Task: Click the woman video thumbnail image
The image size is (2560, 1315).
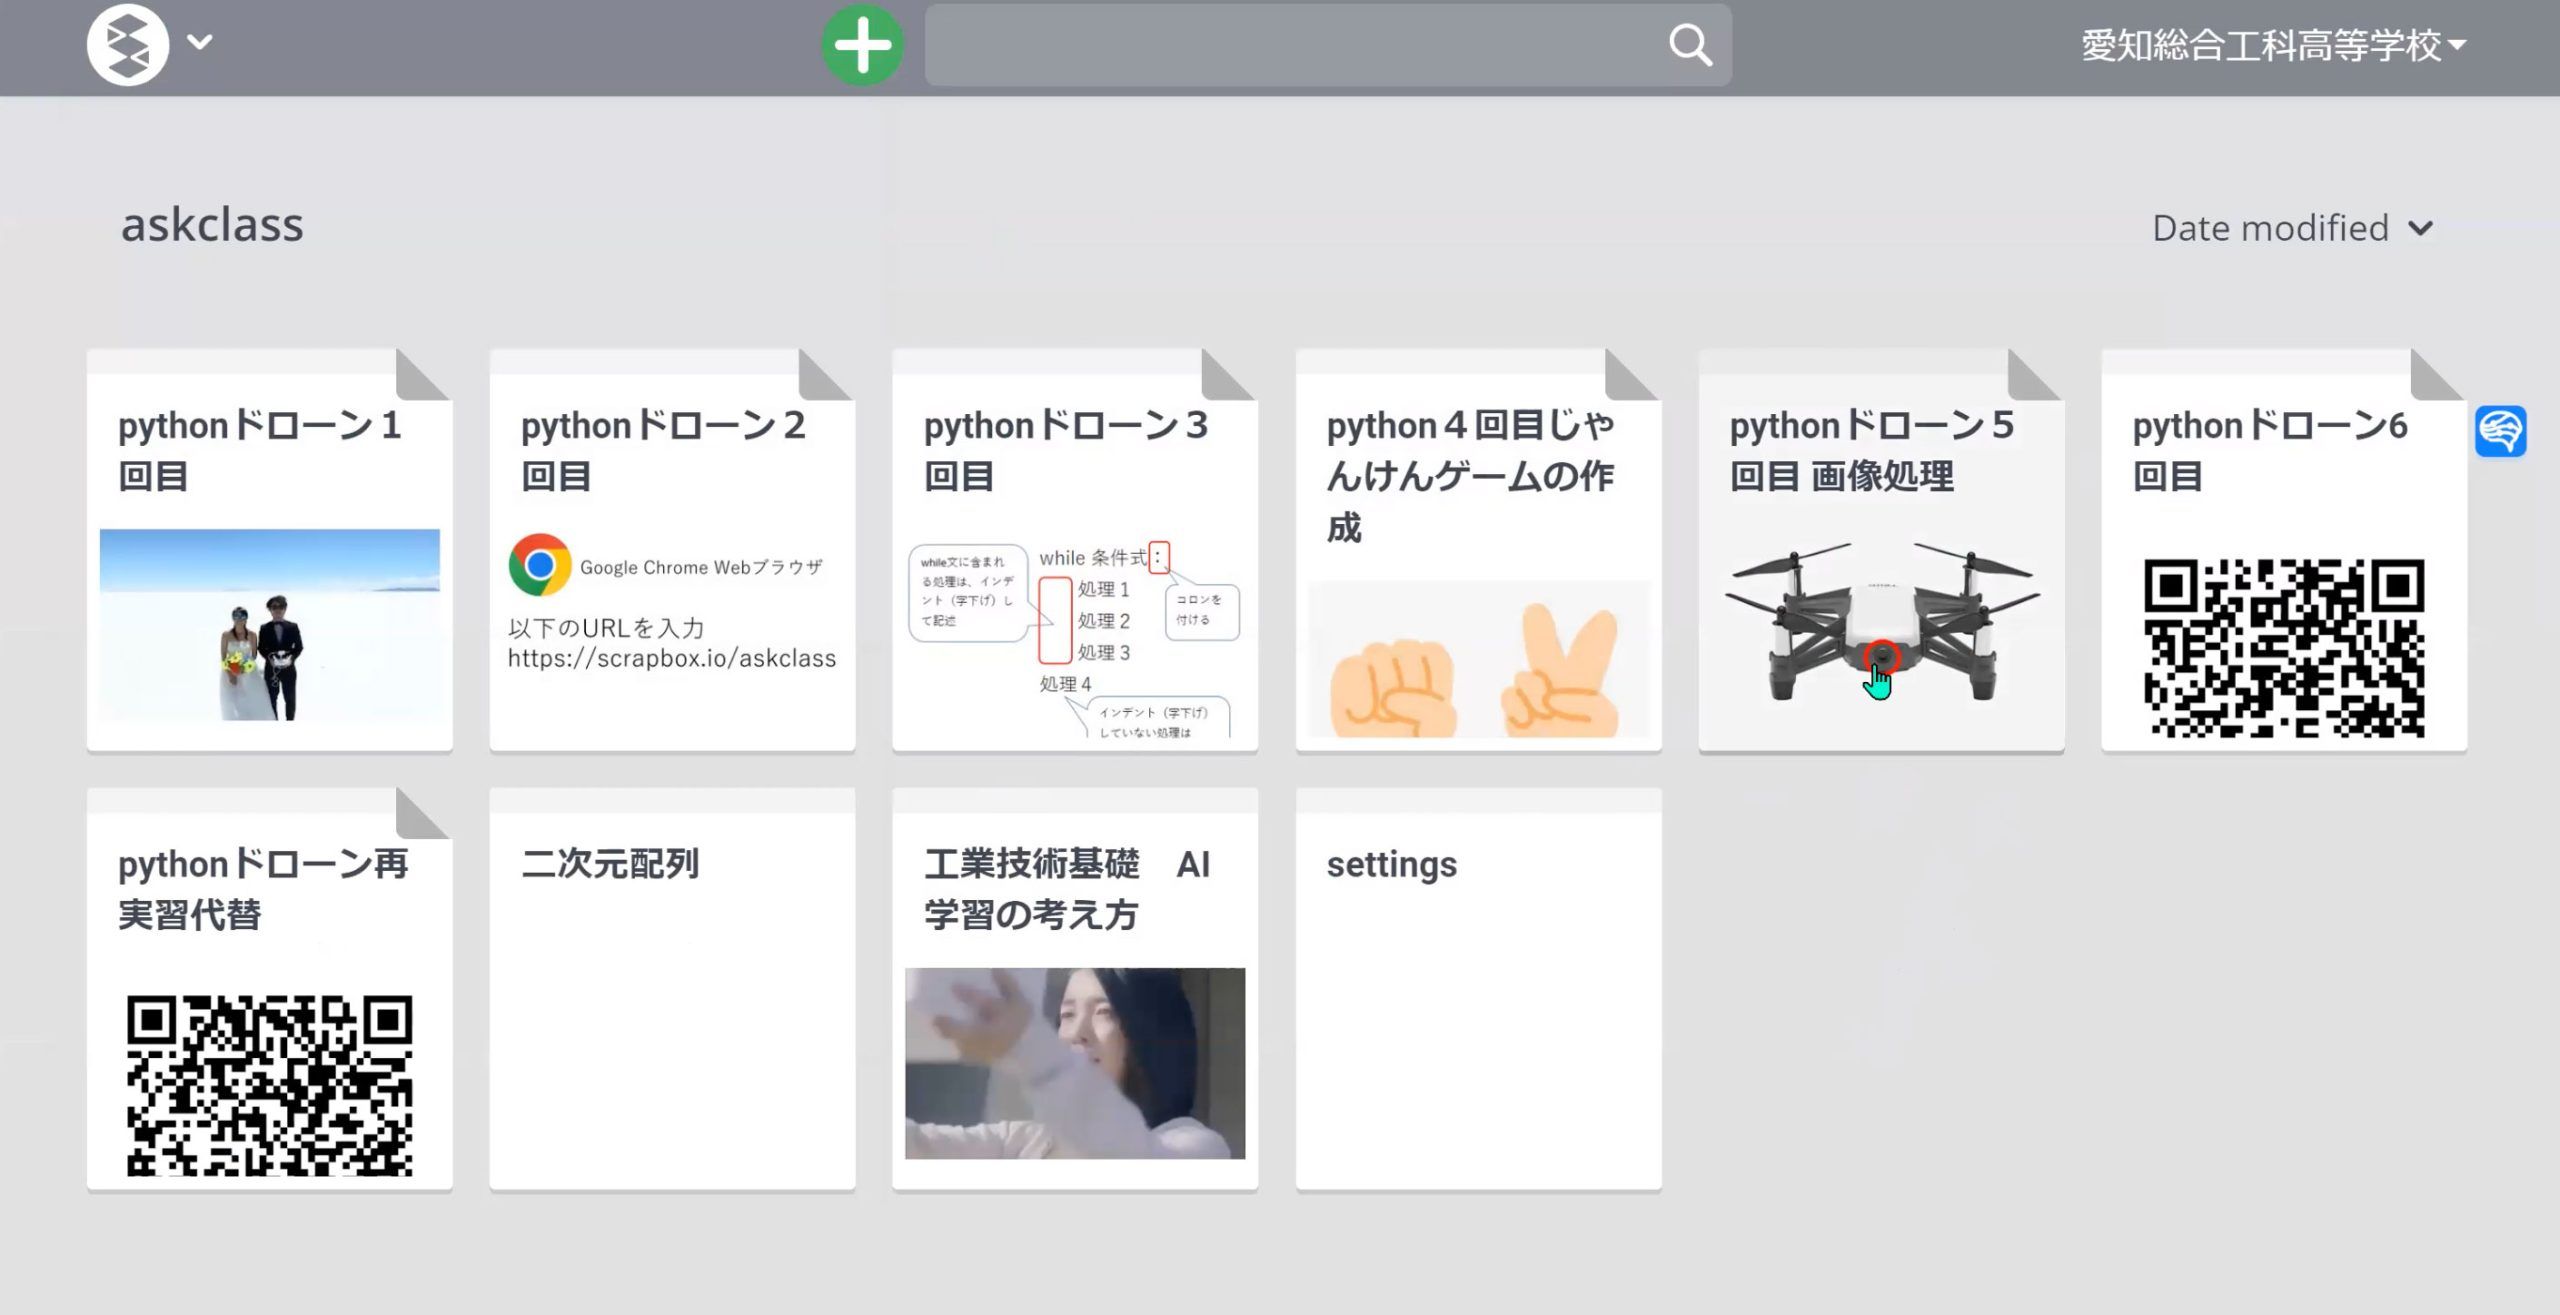Action: (1075, 1063)
